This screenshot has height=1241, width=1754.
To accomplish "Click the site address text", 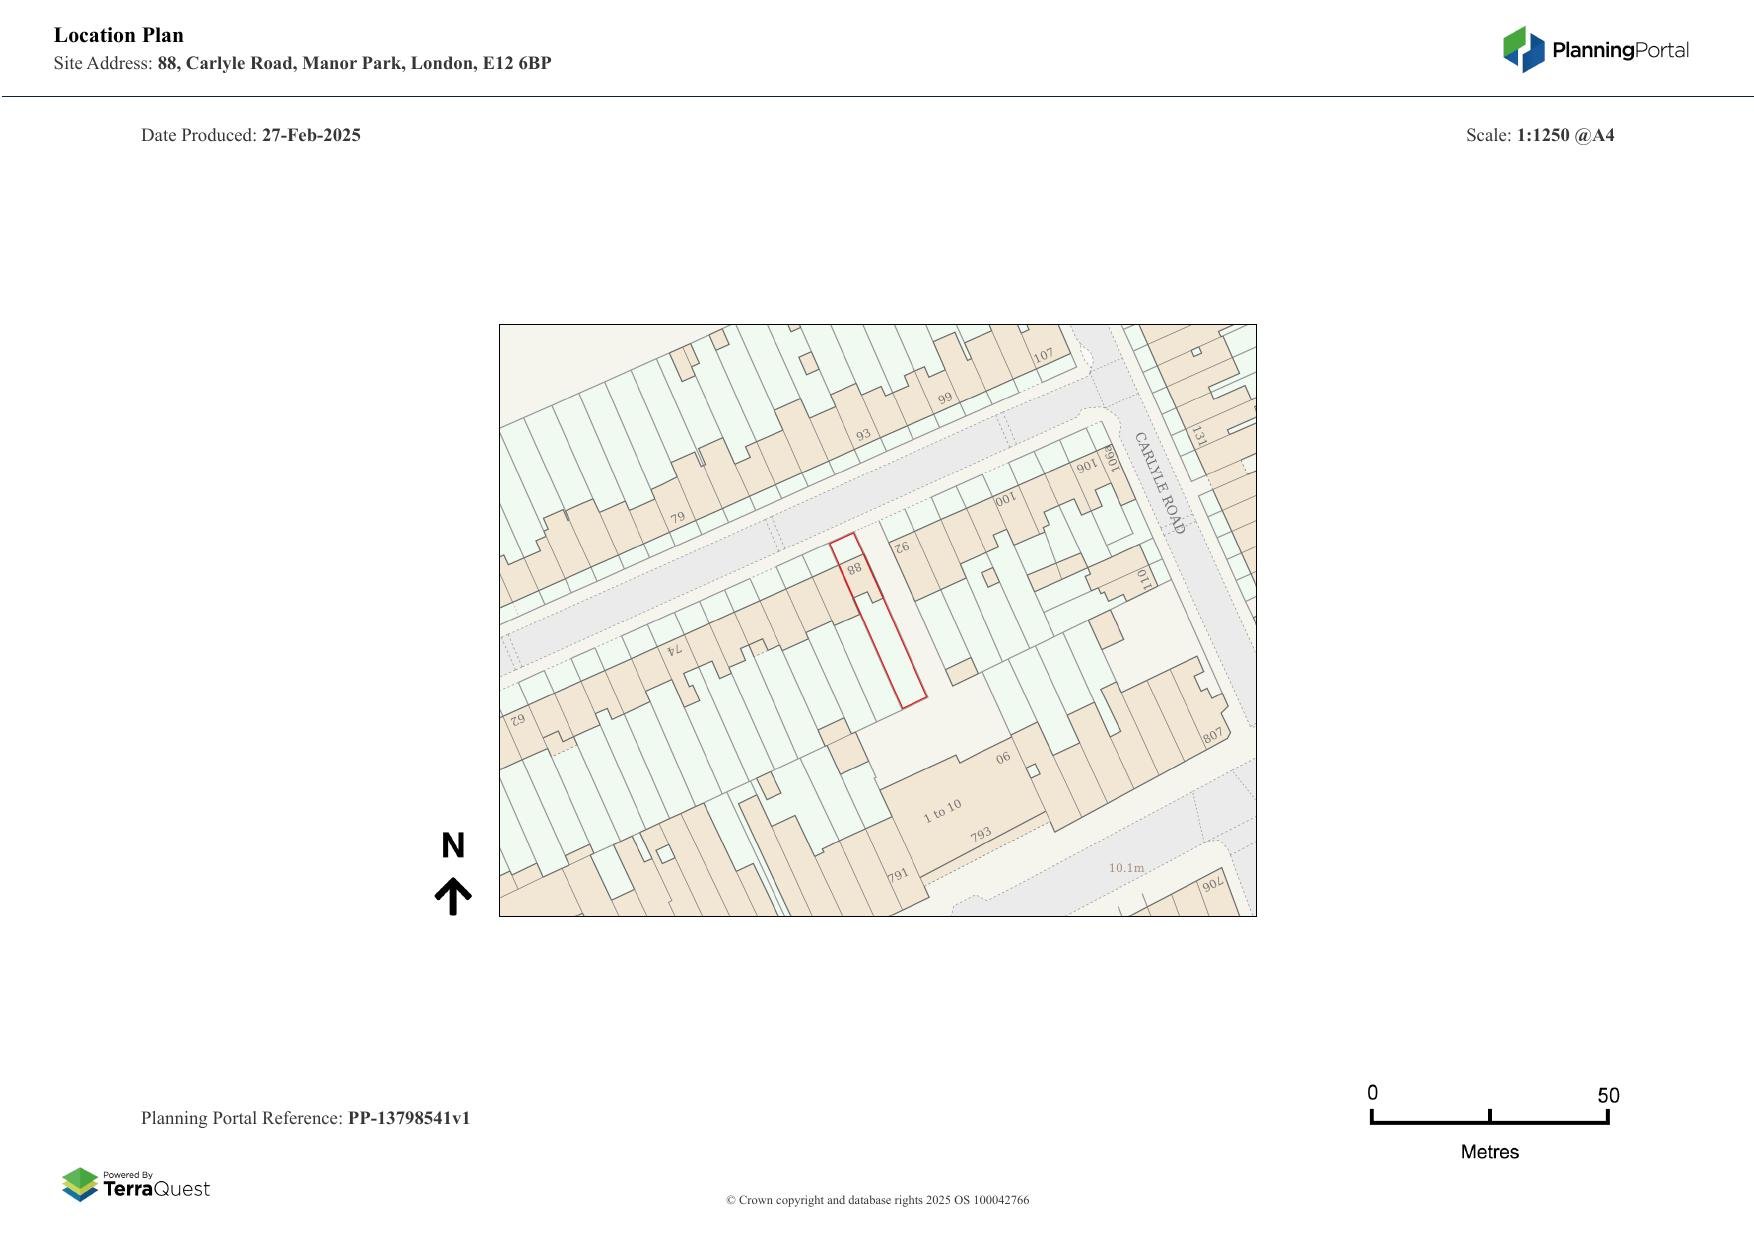I will [302, 63].
